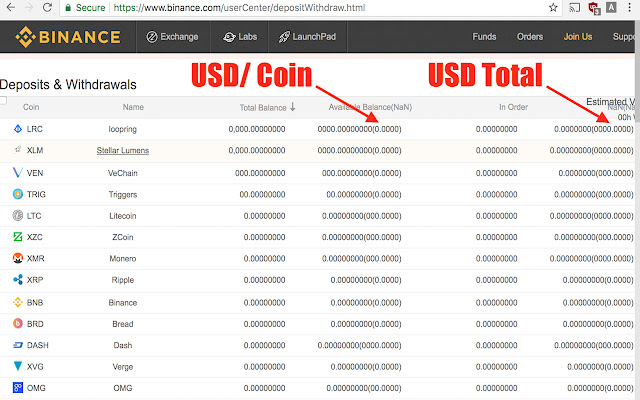
Task: Bookmark page with star icon
Action: coord(553,7)
